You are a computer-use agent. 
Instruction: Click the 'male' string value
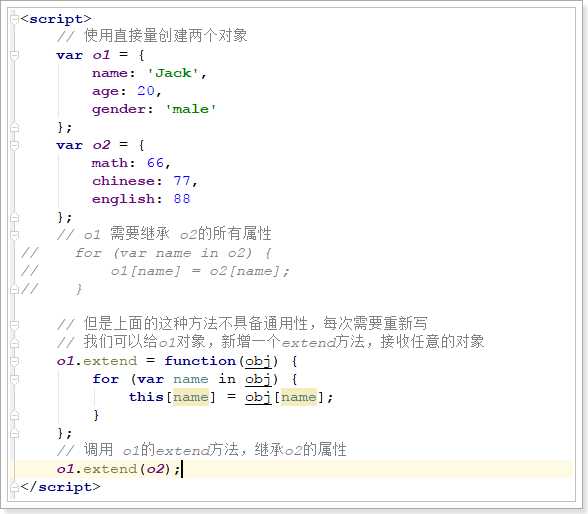point(190,109)
